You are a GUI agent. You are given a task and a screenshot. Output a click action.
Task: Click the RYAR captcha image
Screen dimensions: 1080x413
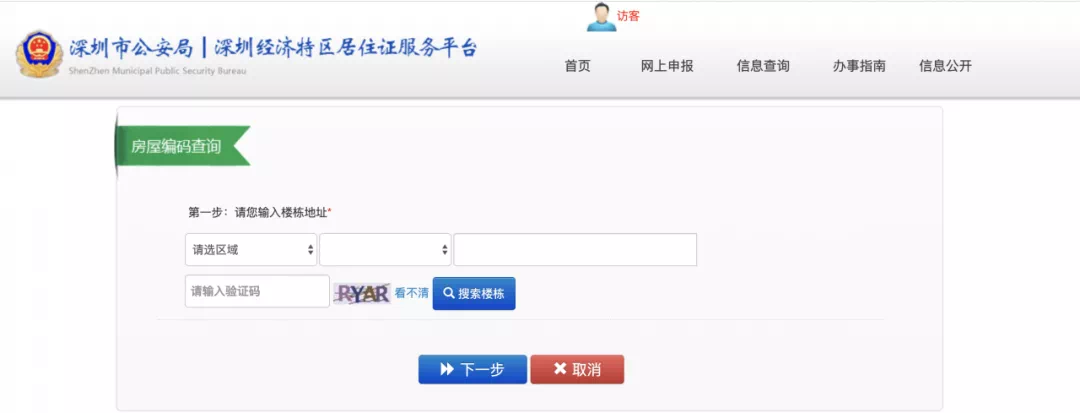[x=362, y=293]
